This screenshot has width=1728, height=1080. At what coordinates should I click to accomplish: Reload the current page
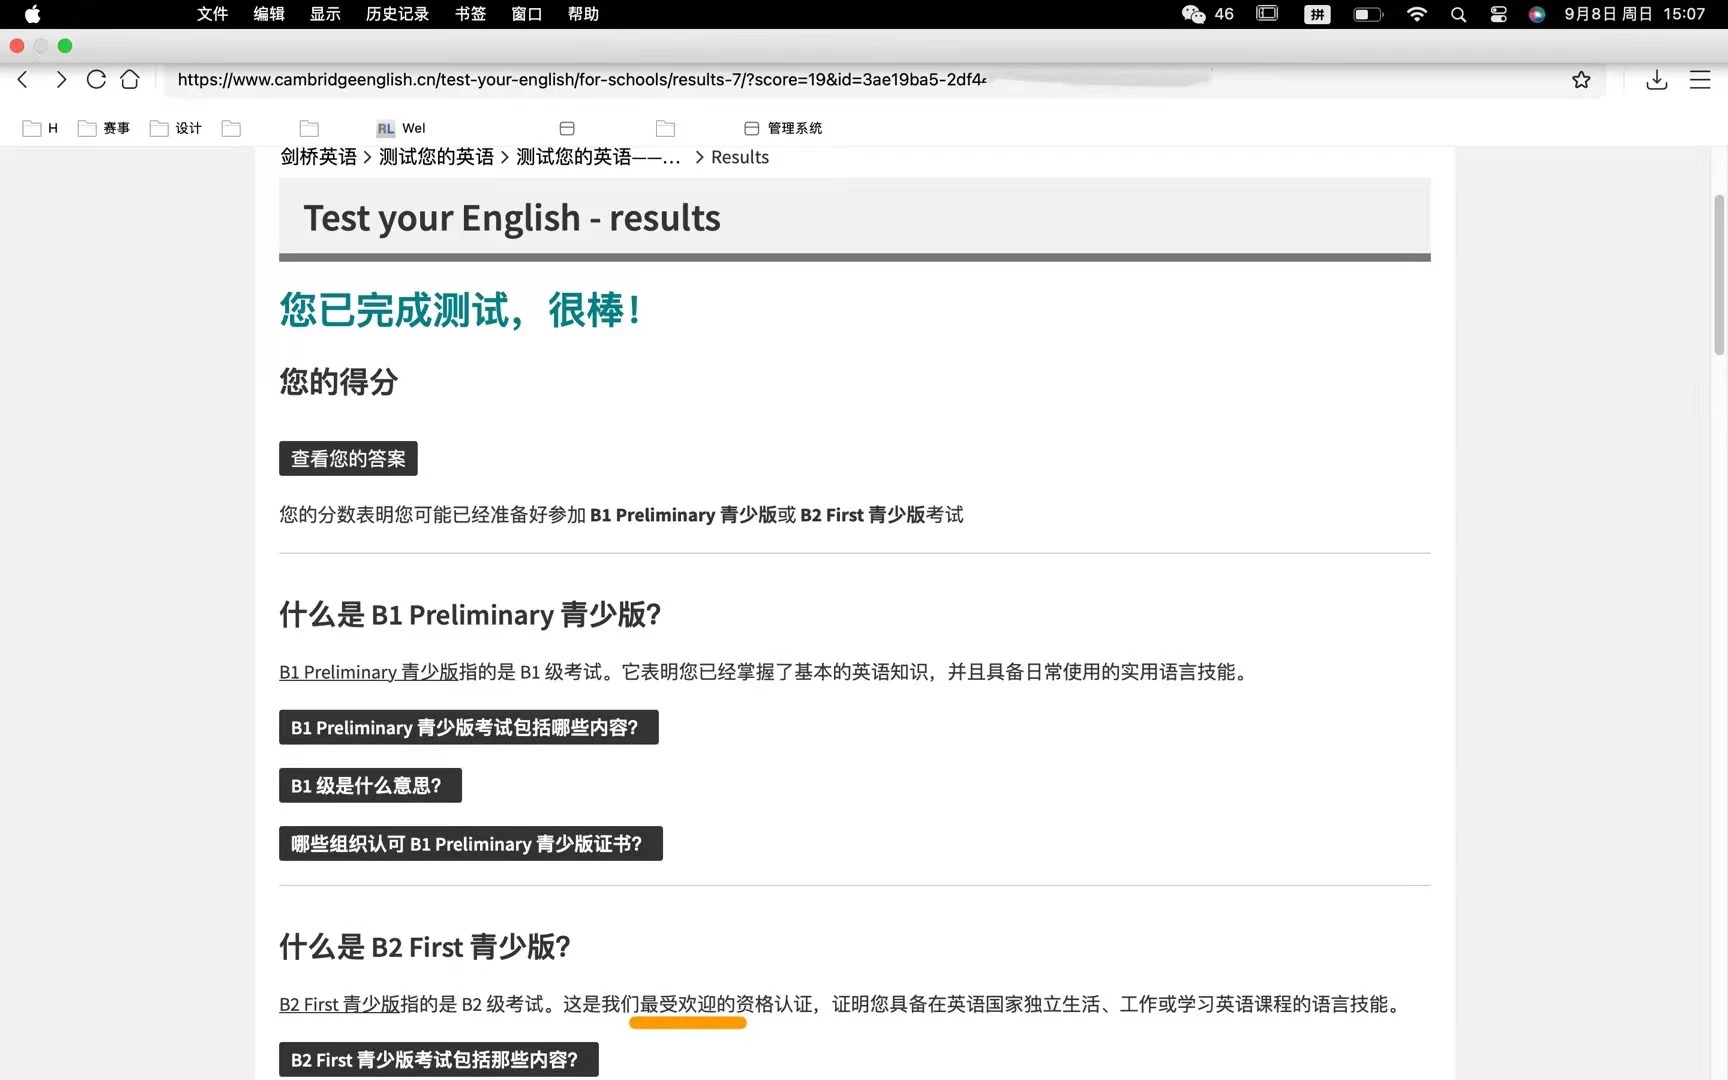(96, 80)
